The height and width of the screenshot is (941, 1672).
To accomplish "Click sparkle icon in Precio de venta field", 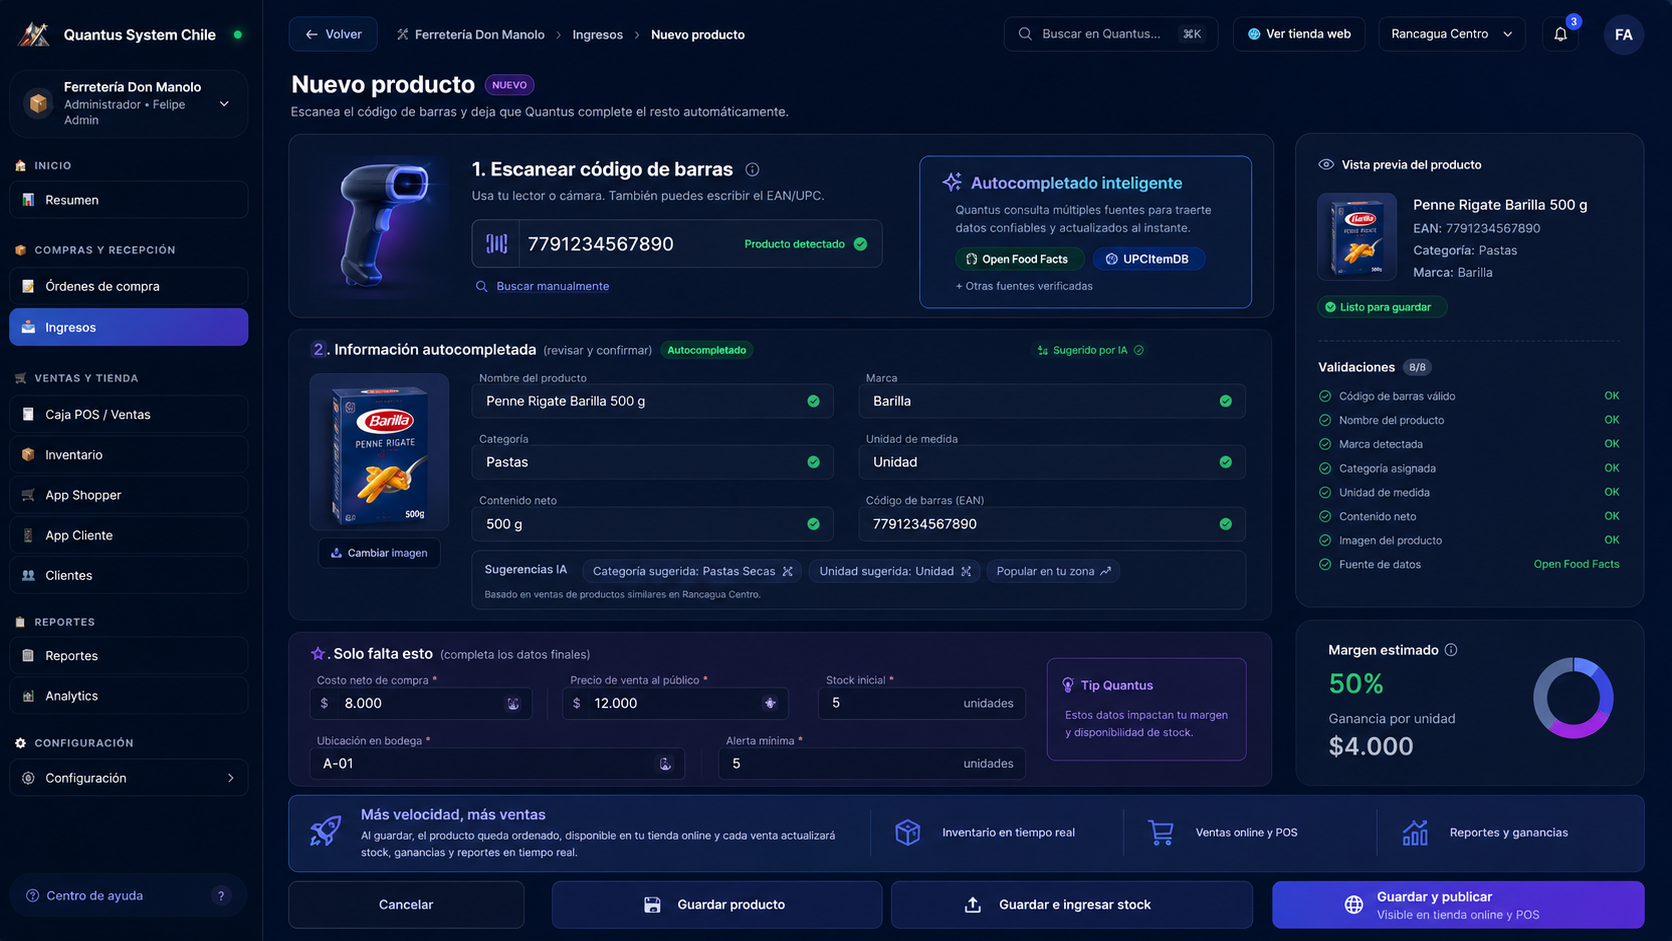I will tap(770, 704).
